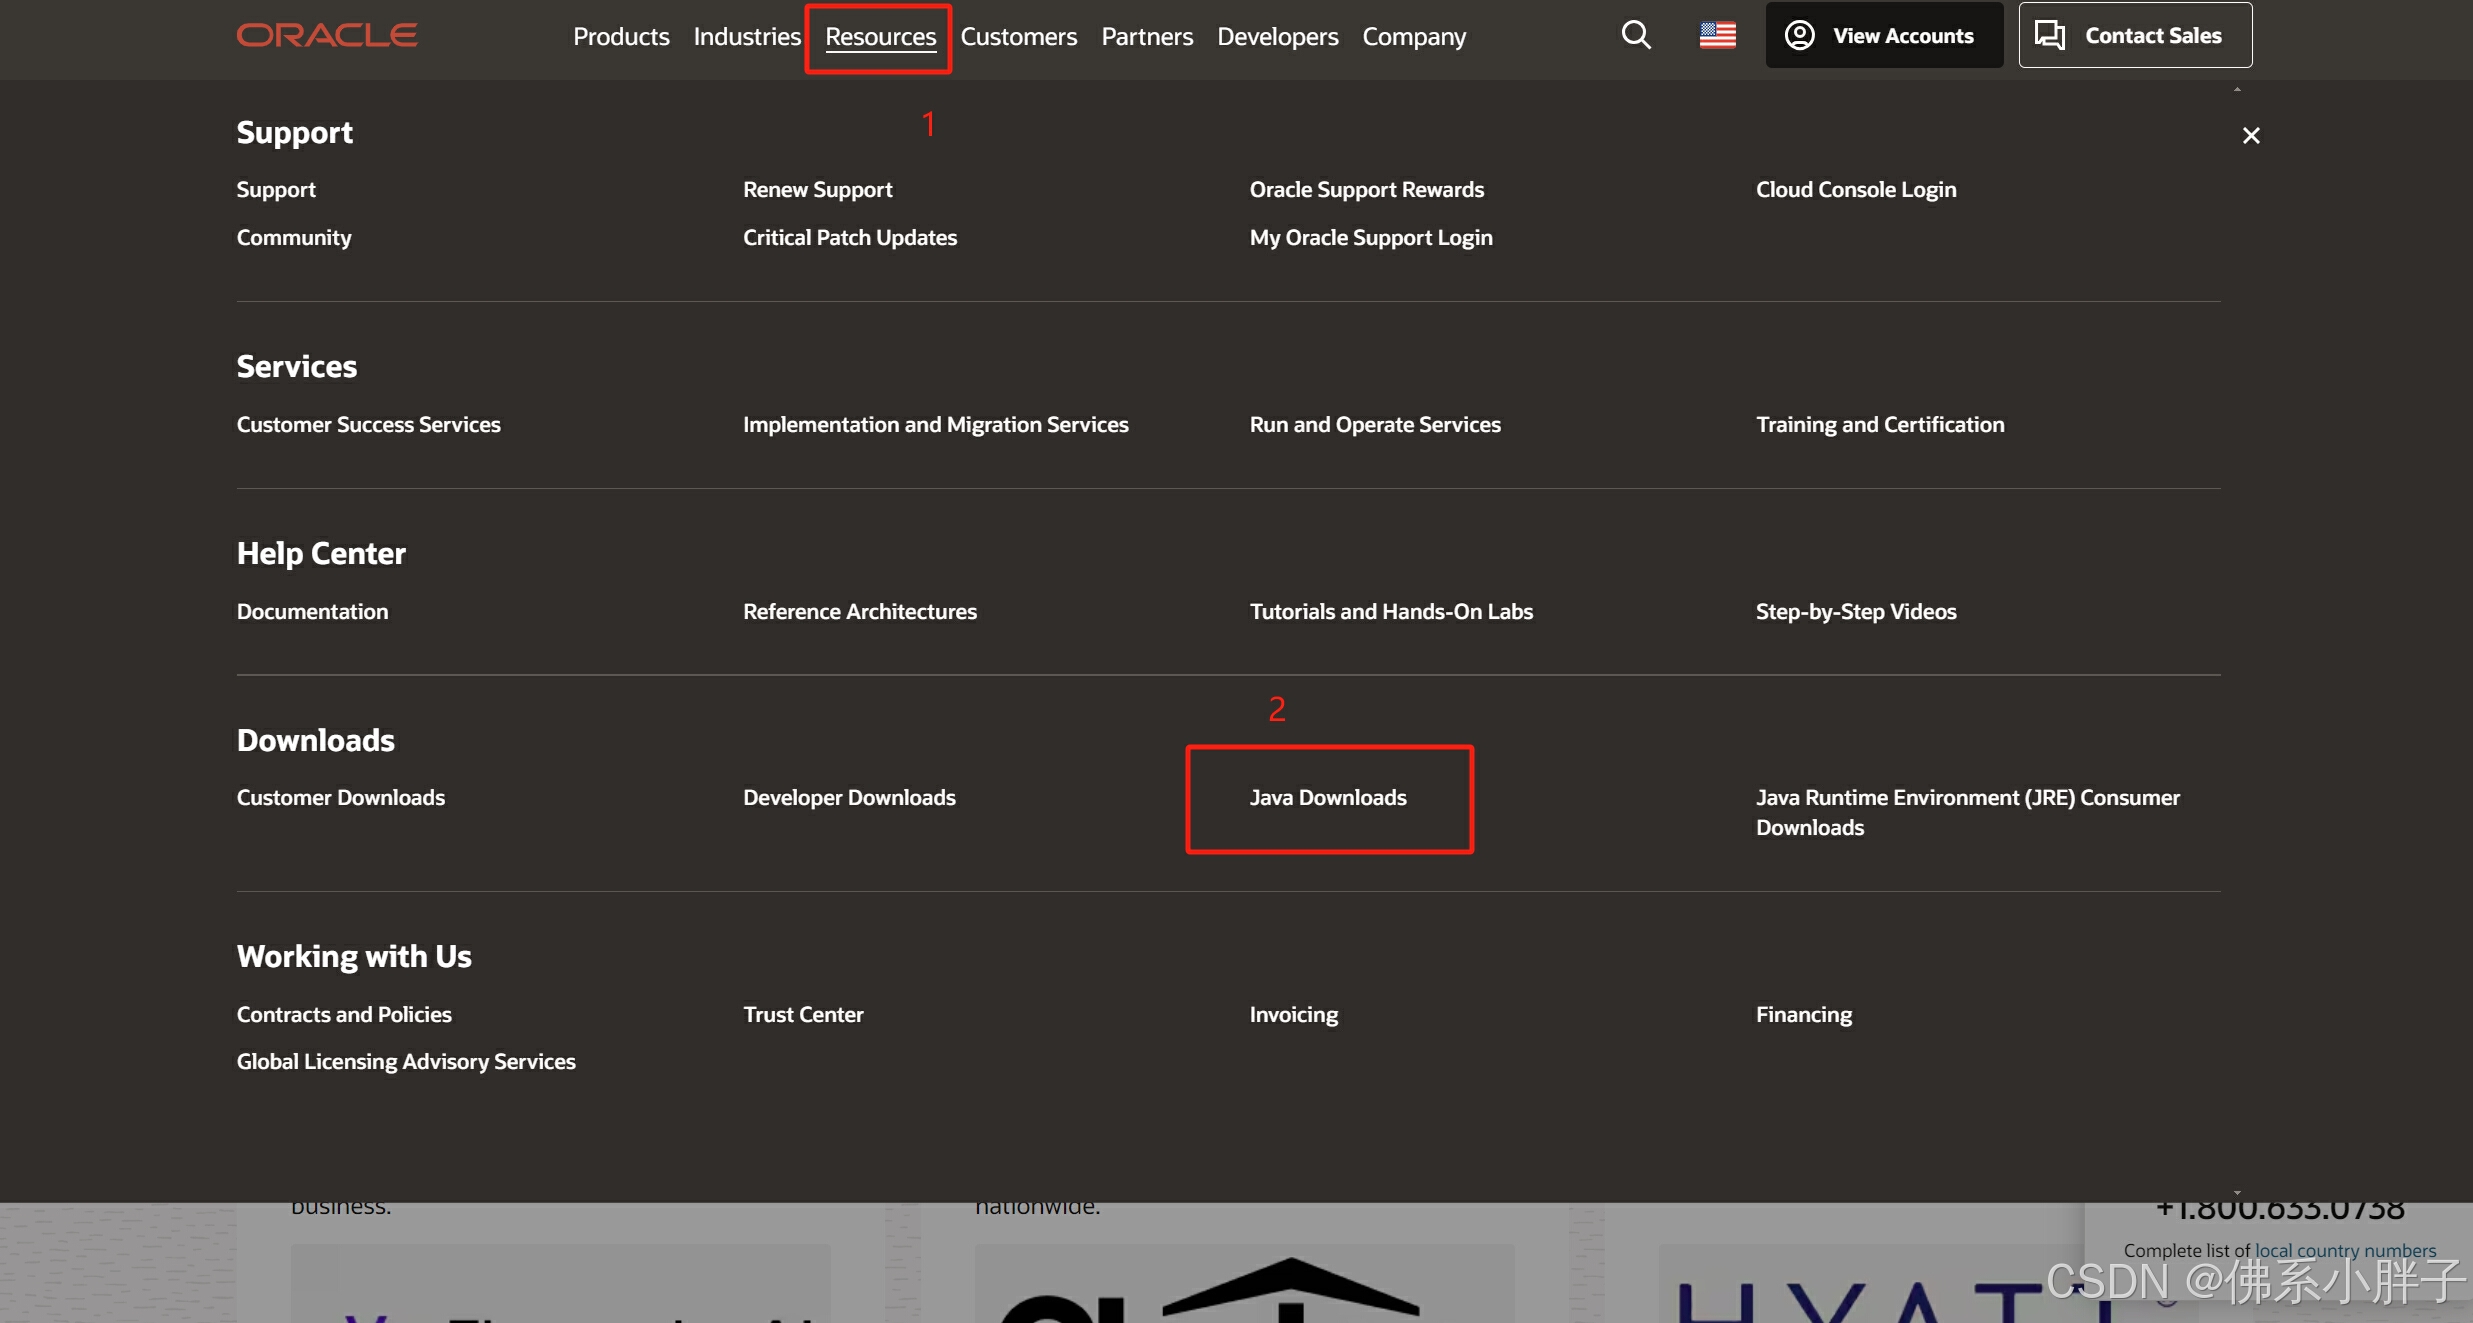Click the Oracle logo
2473x1323 pixels.
click(x=327, y=36)
